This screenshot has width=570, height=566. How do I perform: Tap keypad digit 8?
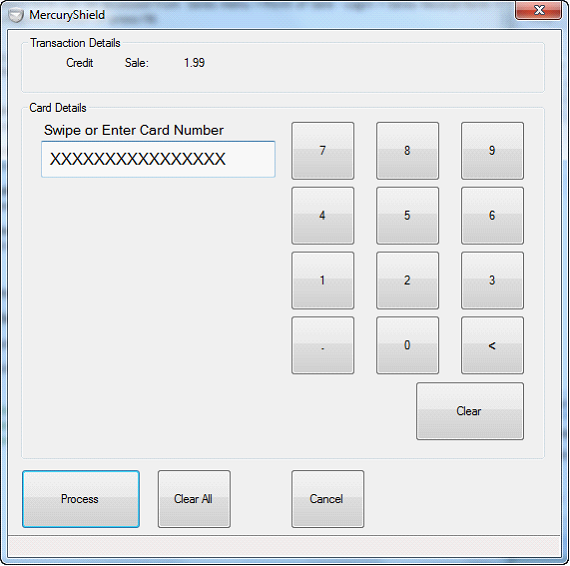[407, 150]
